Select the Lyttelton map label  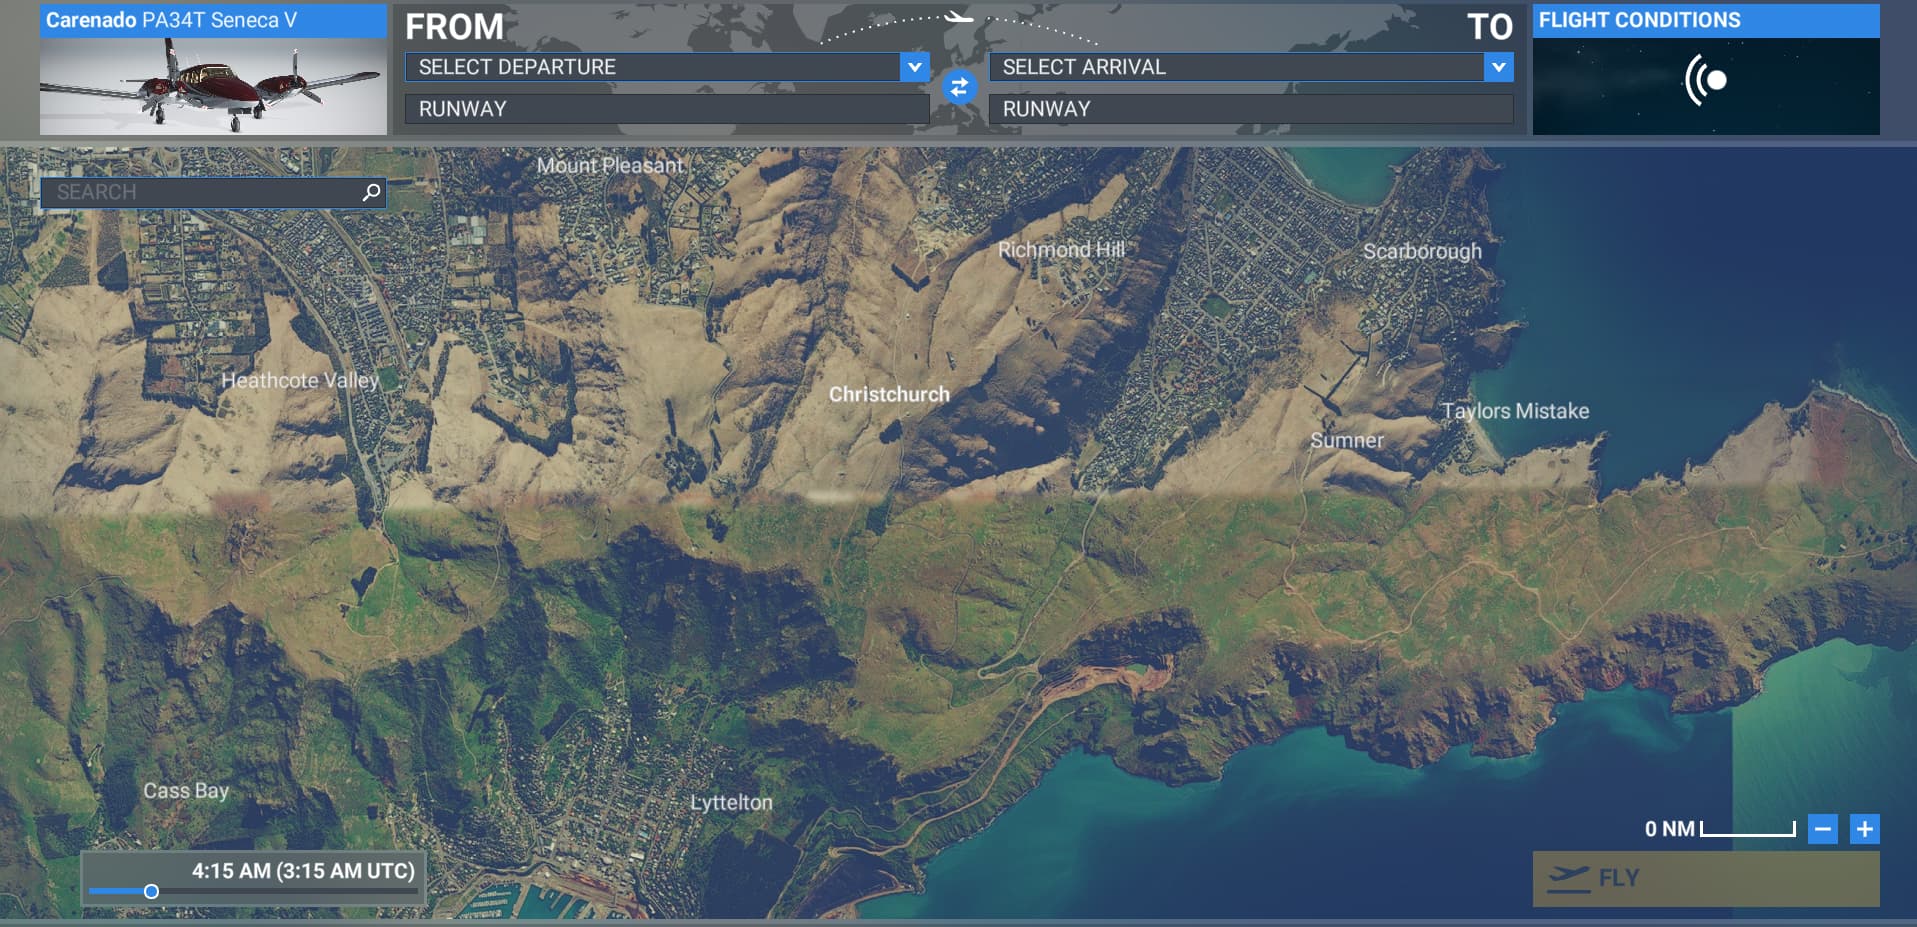731,802
